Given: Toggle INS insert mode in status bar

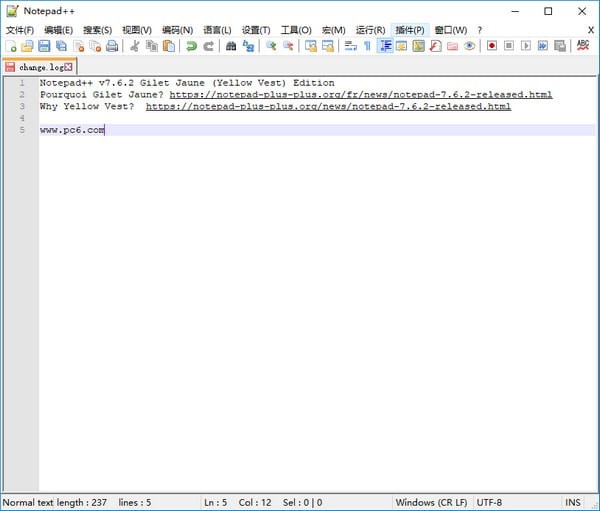Looking at the screenshot, I should [x=572, y=502].
